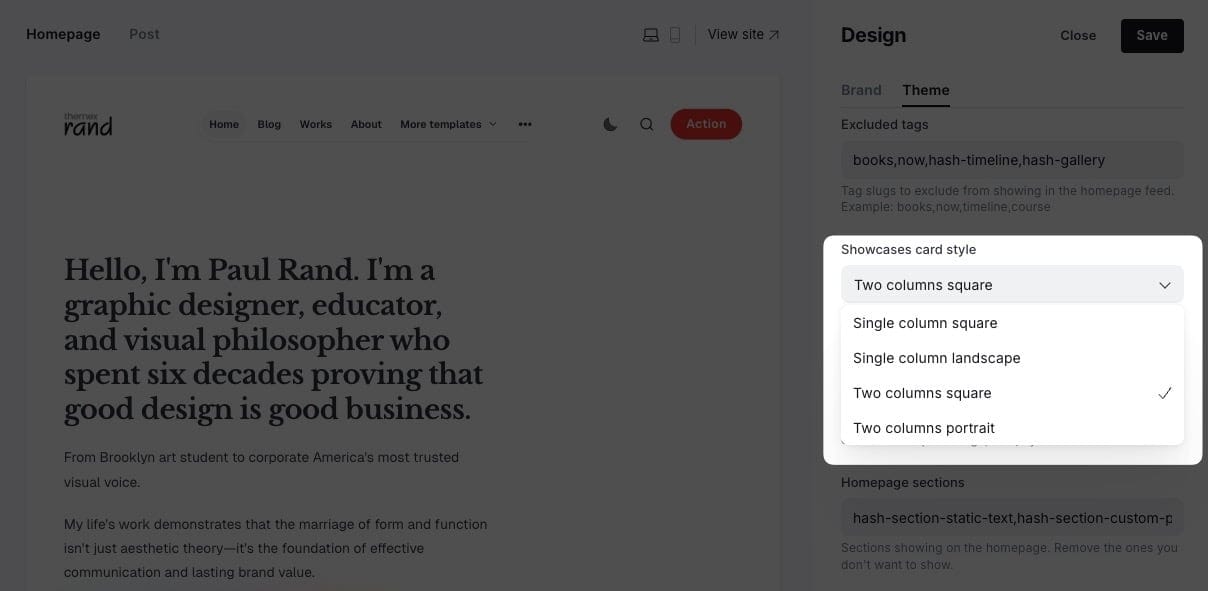Close the Design panel
This screenshot has width=1208, height=591.
pyautogui.click(x=1078, y=35)
